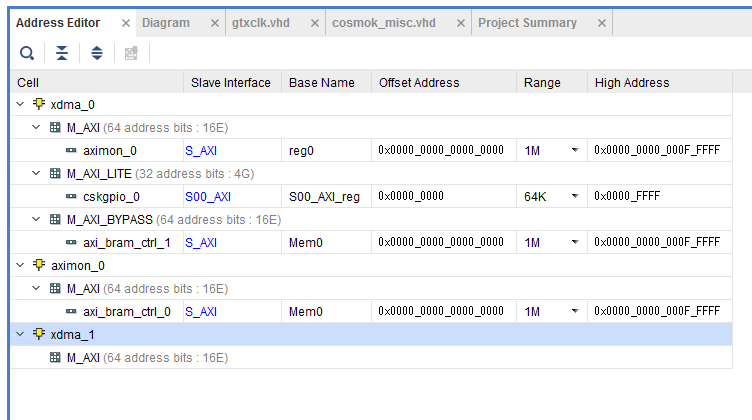
Task: Open Range dropdown for aximon_0 row
Action: click(575, 150)
